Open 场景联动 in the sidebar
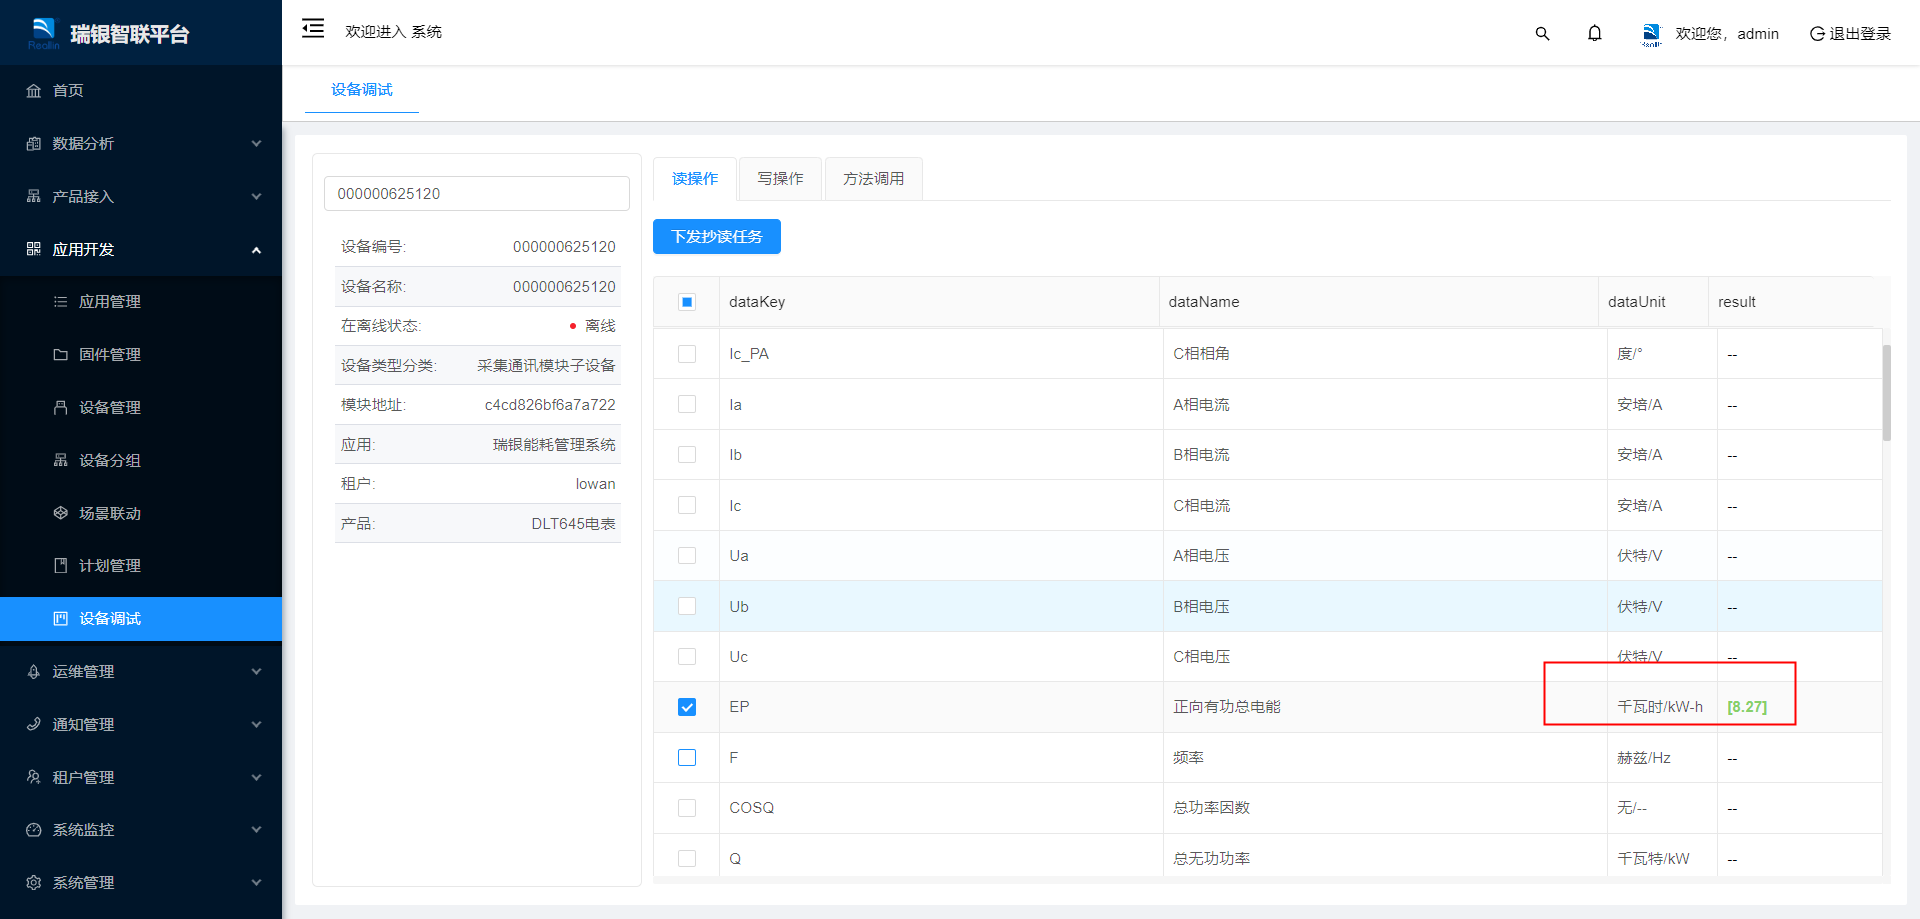Screen dimensions: 1920x919 coord(141,513)
